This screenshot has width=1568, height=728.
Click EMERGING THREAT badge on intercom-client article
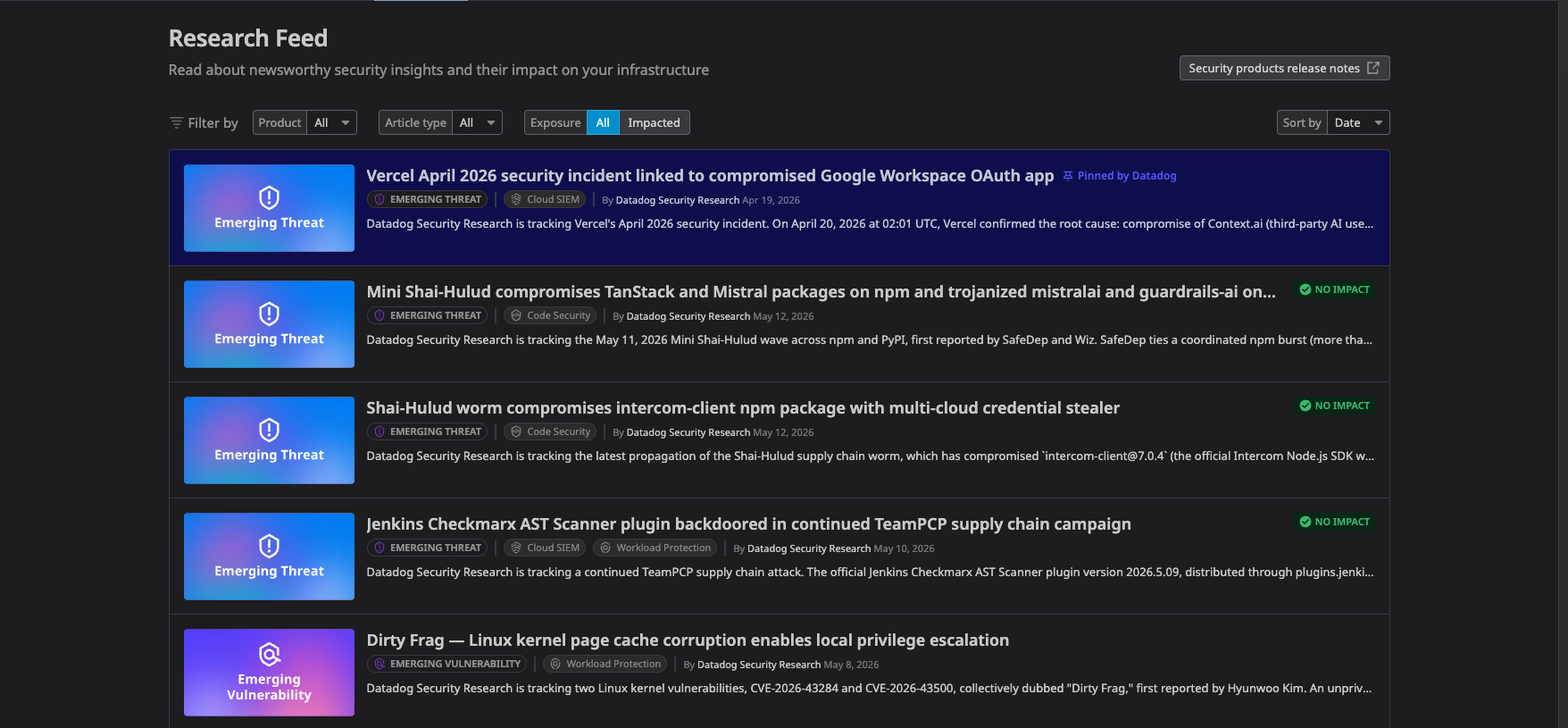coord(427,431)
